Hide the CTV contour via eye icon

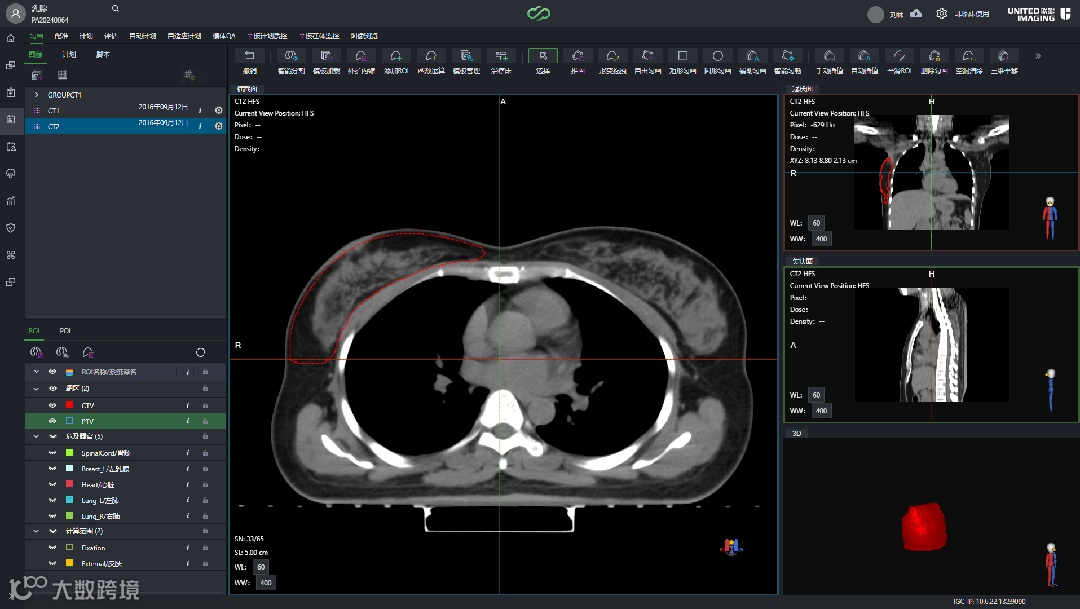(x=52, y=406)
